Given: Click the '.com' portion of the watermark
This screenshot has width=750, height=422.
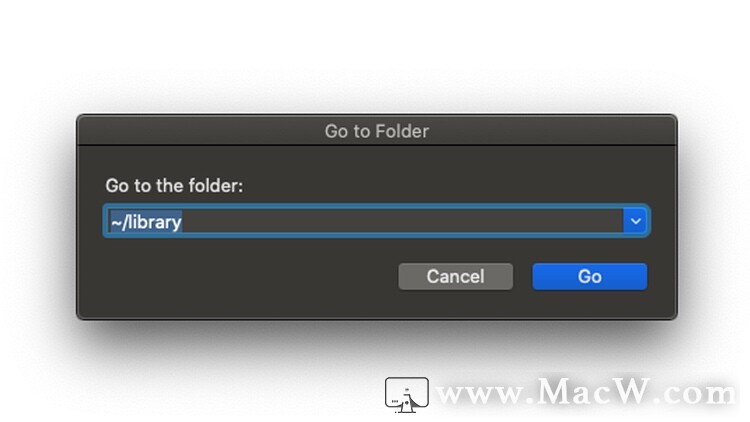Looking at the screenshot, I should pyautogui.click(x=697, y=395).
